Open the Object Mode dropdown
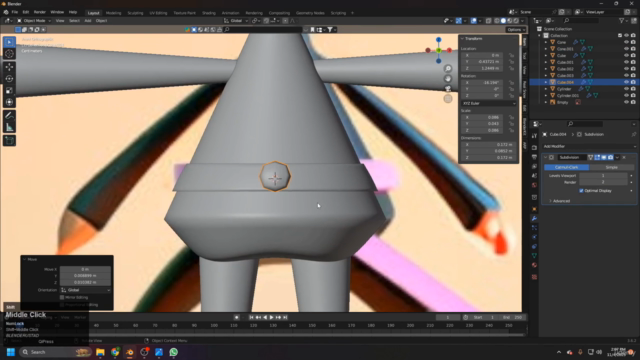 click(34, 20)
